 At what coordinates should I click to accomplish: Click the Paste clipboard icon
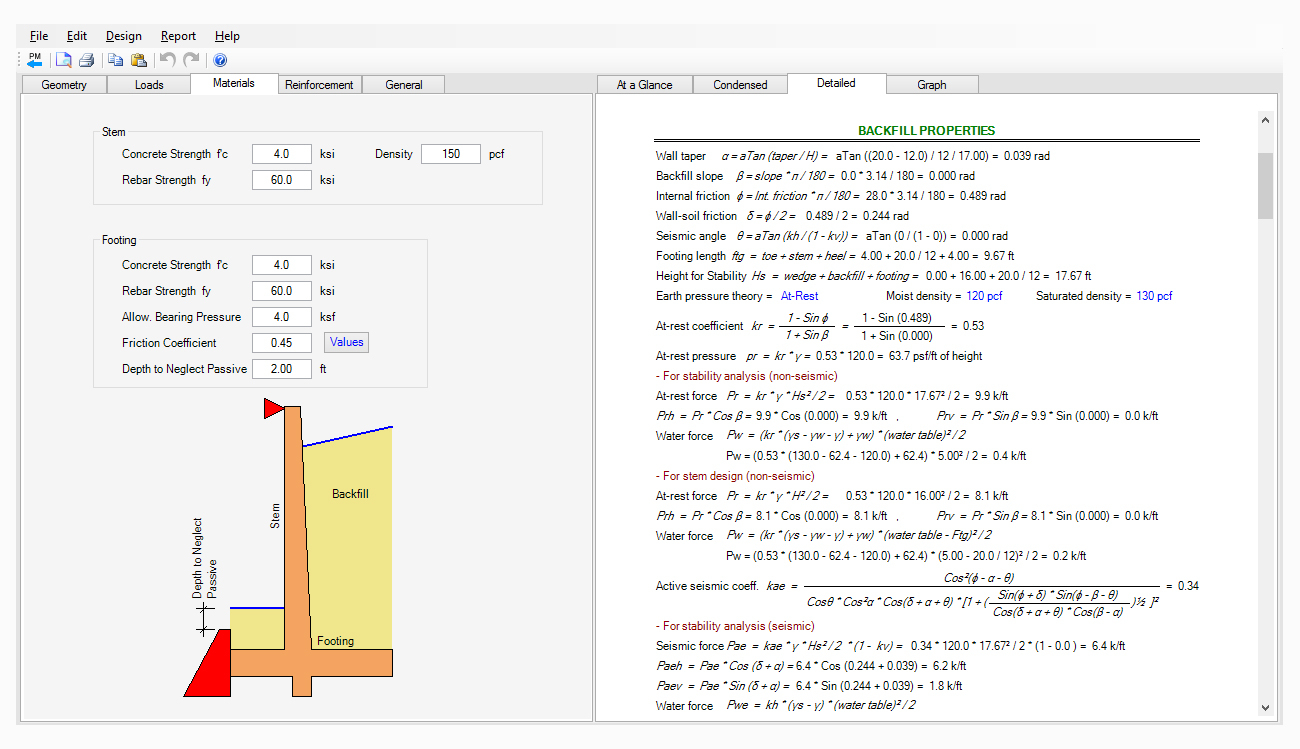(139, 60)
